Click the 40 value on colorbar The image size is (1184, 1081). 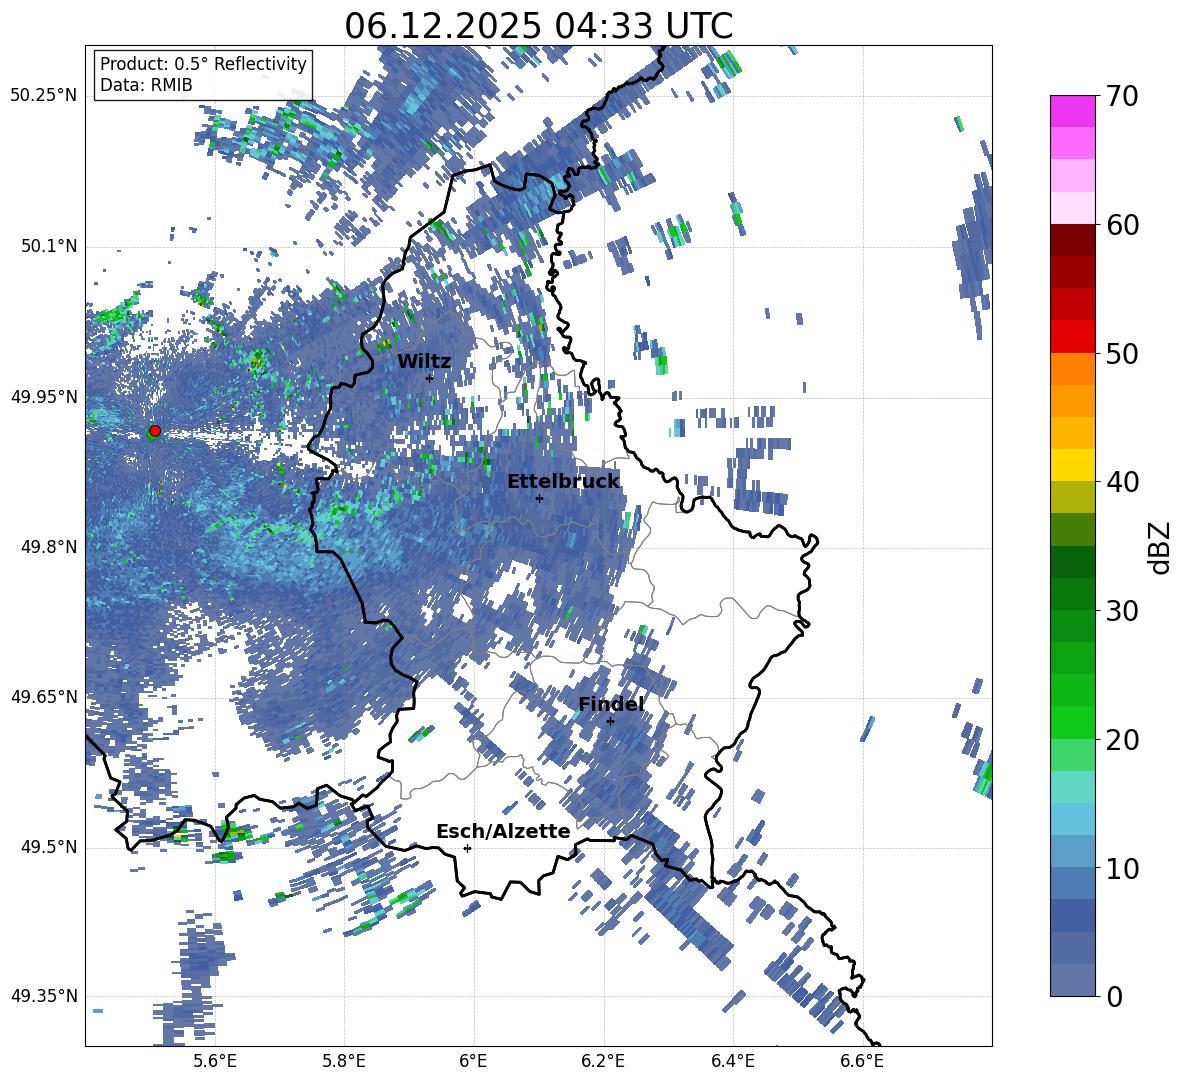(1122, 482)
